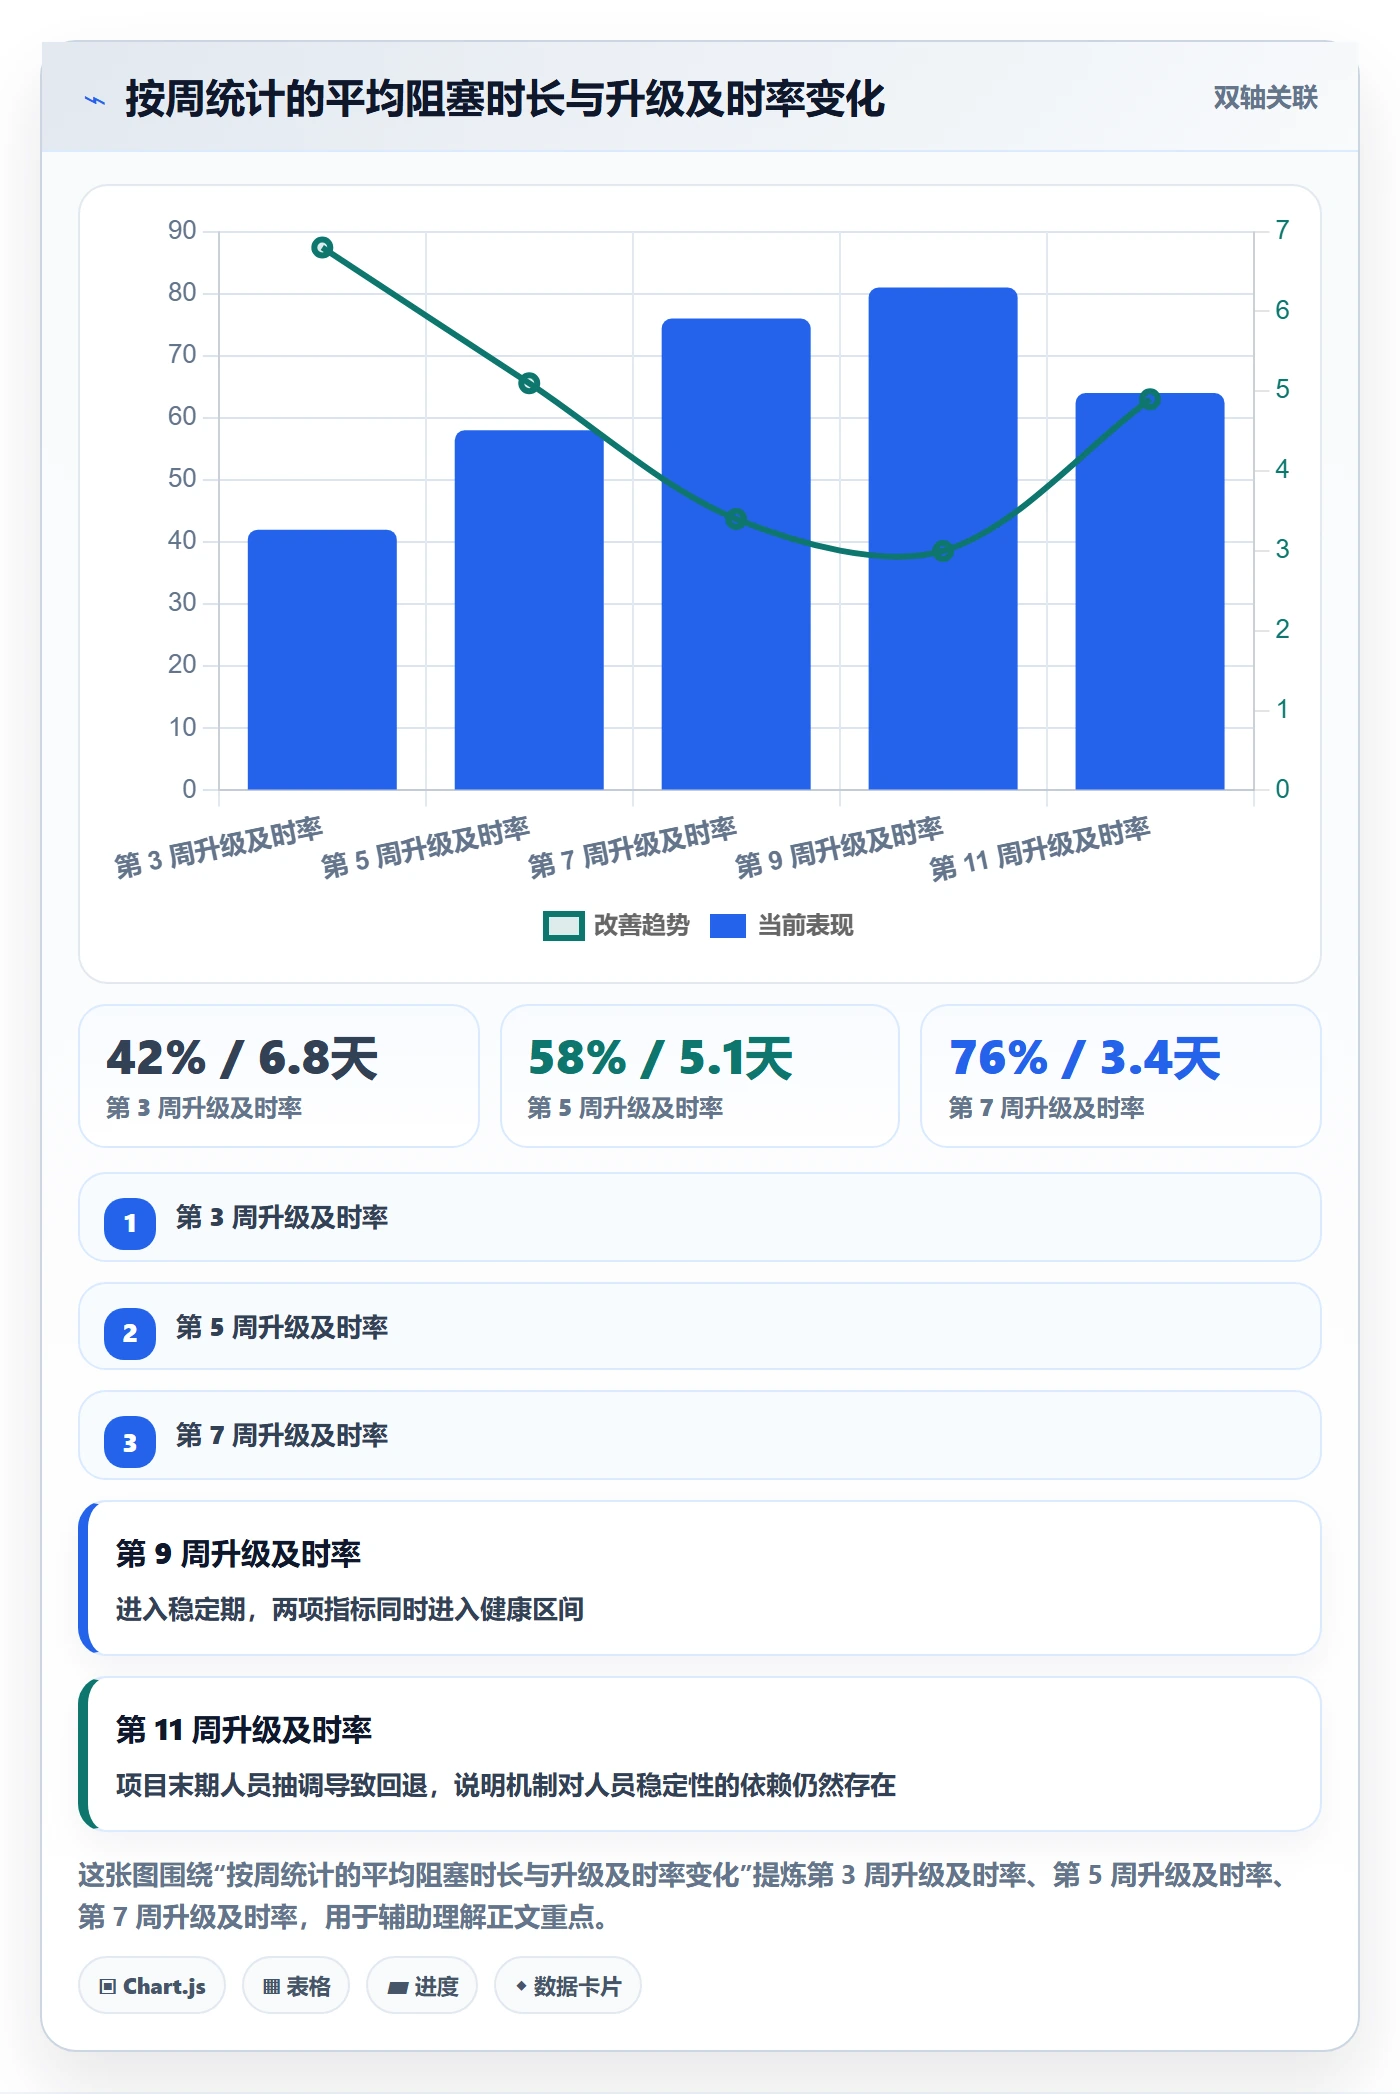
Task: Click the chart title heading text
Action: pyautogui.click(x=505, y=99)
